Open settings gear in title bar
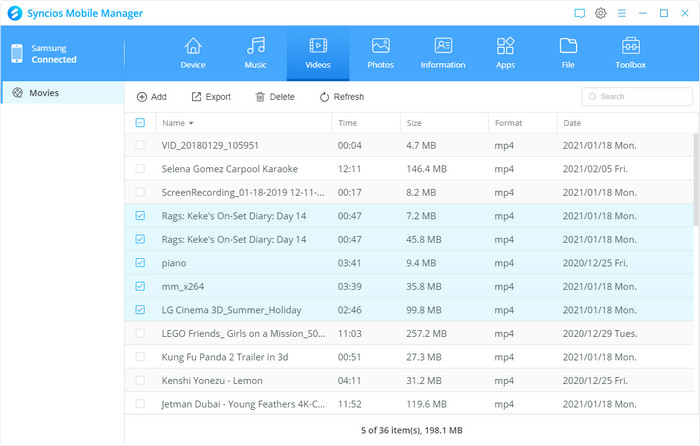700x446 pixels. point(600,13)
